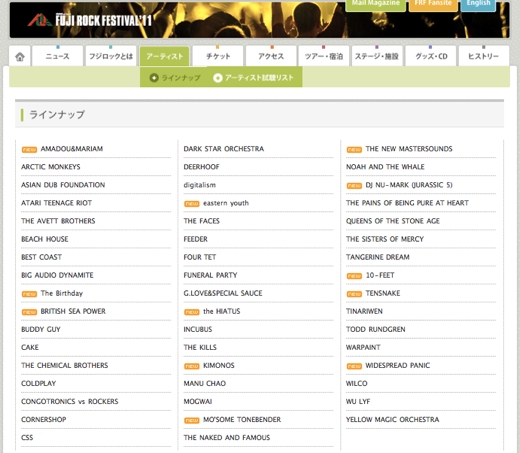Open THE CHEMICAL BROTHERS link
The height and width of the screenshot is (453, 520).
65,365
